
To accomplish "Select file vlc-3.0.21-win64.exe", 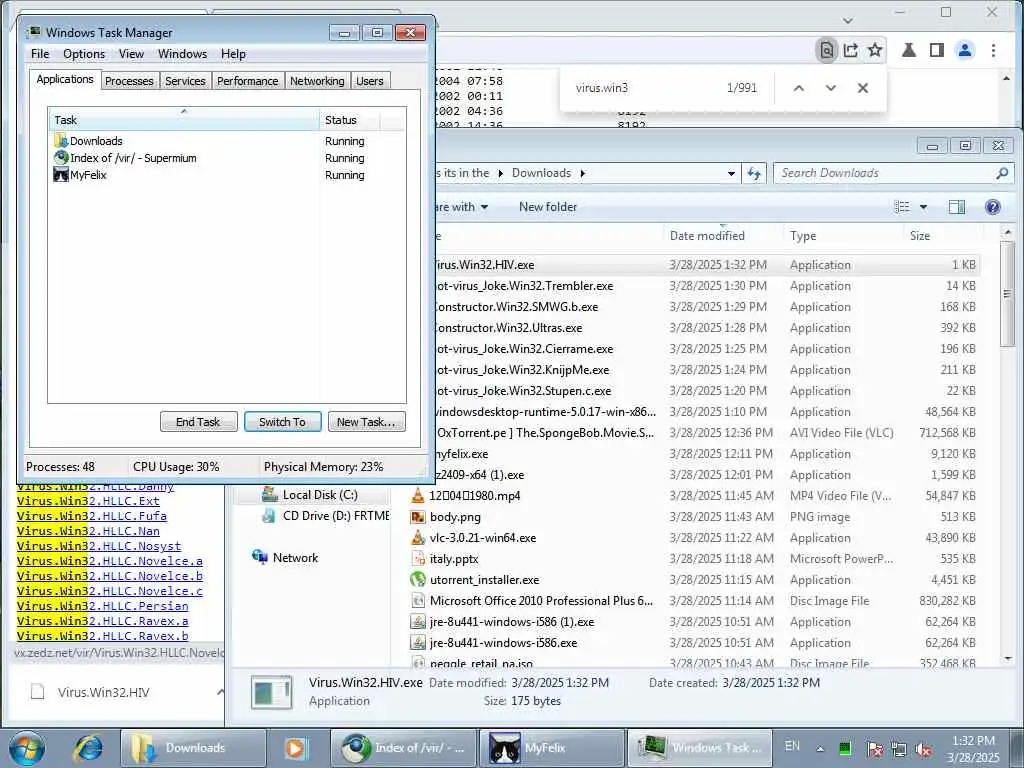I will 693,538.
